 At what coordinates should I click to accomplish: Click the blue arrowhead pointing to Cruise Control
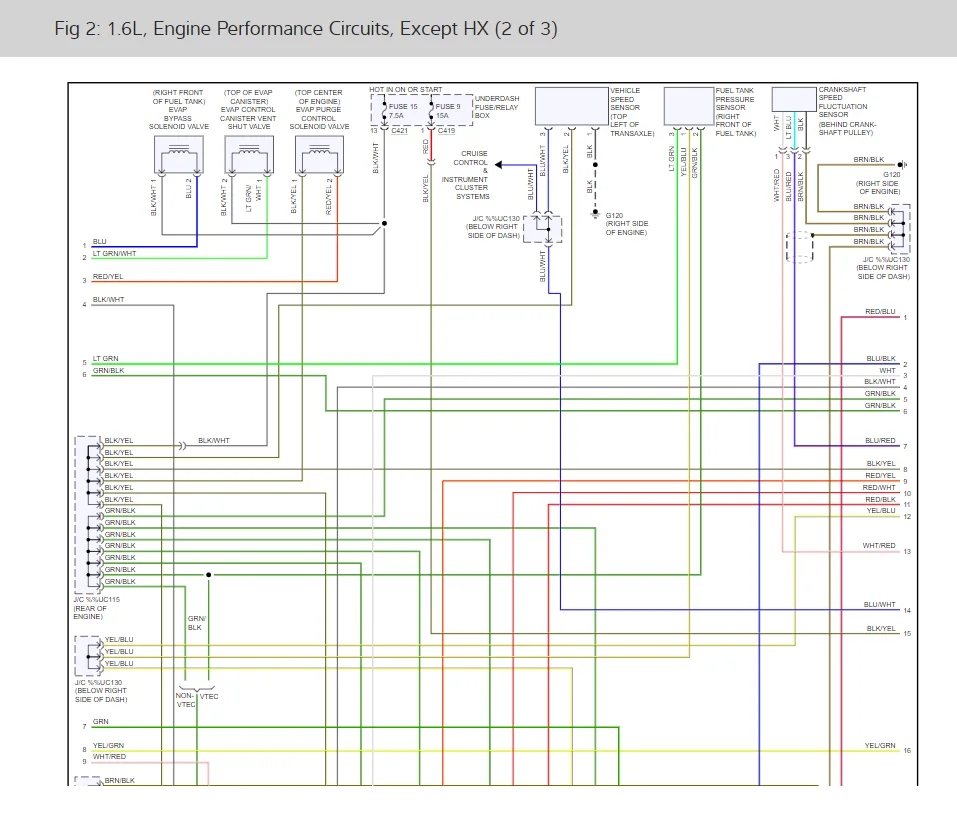[499, 165]
